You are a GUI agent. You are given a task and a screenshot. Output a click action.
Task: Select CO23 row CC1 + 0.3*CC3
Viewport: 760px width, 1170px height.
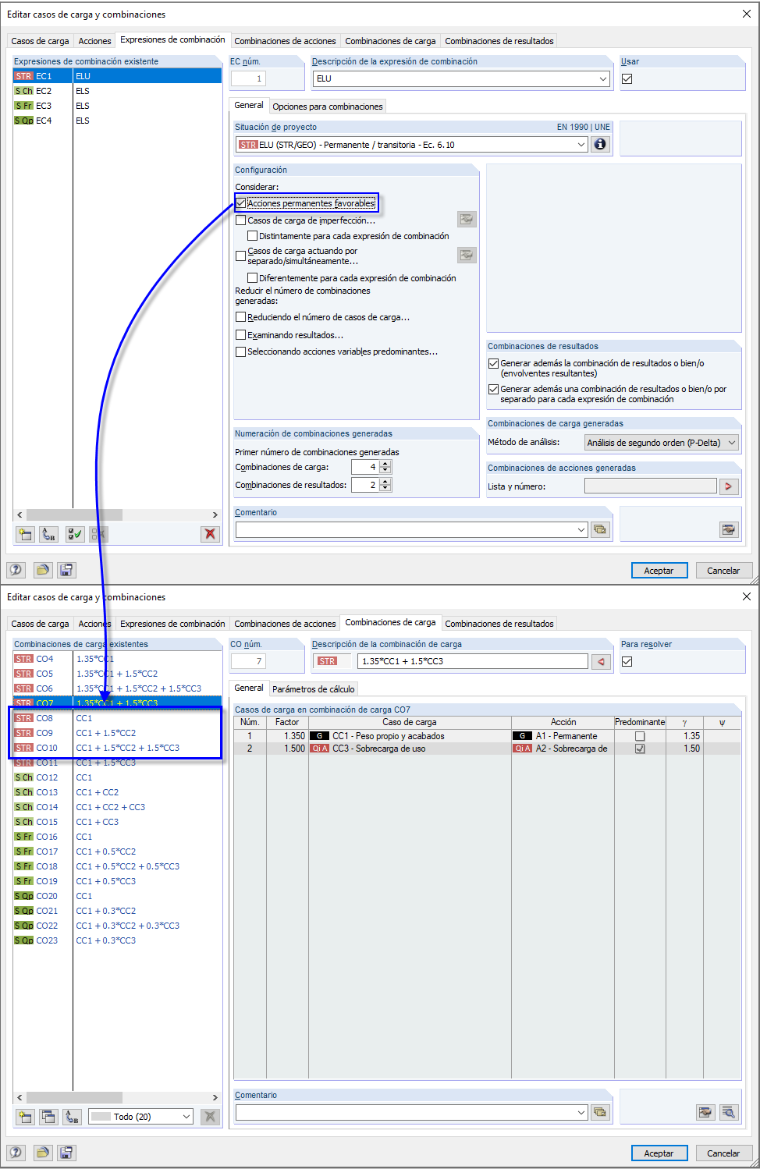pos(117,941)
